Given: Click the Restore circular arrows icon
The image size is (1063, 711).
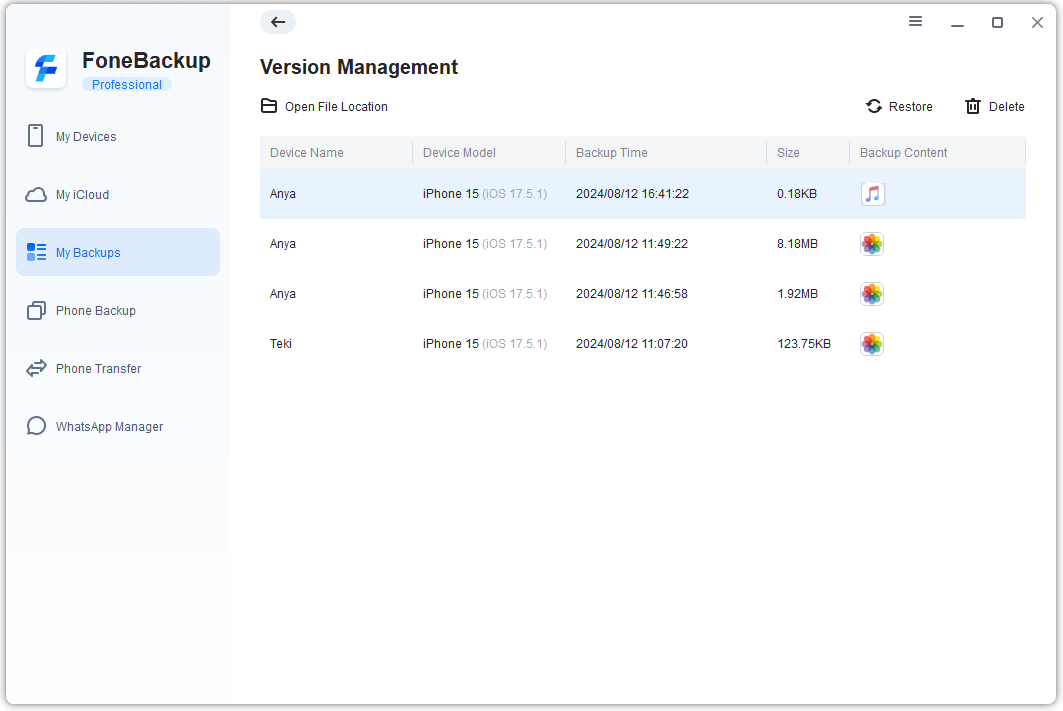Looking at the screenshot, I should 874,107.
